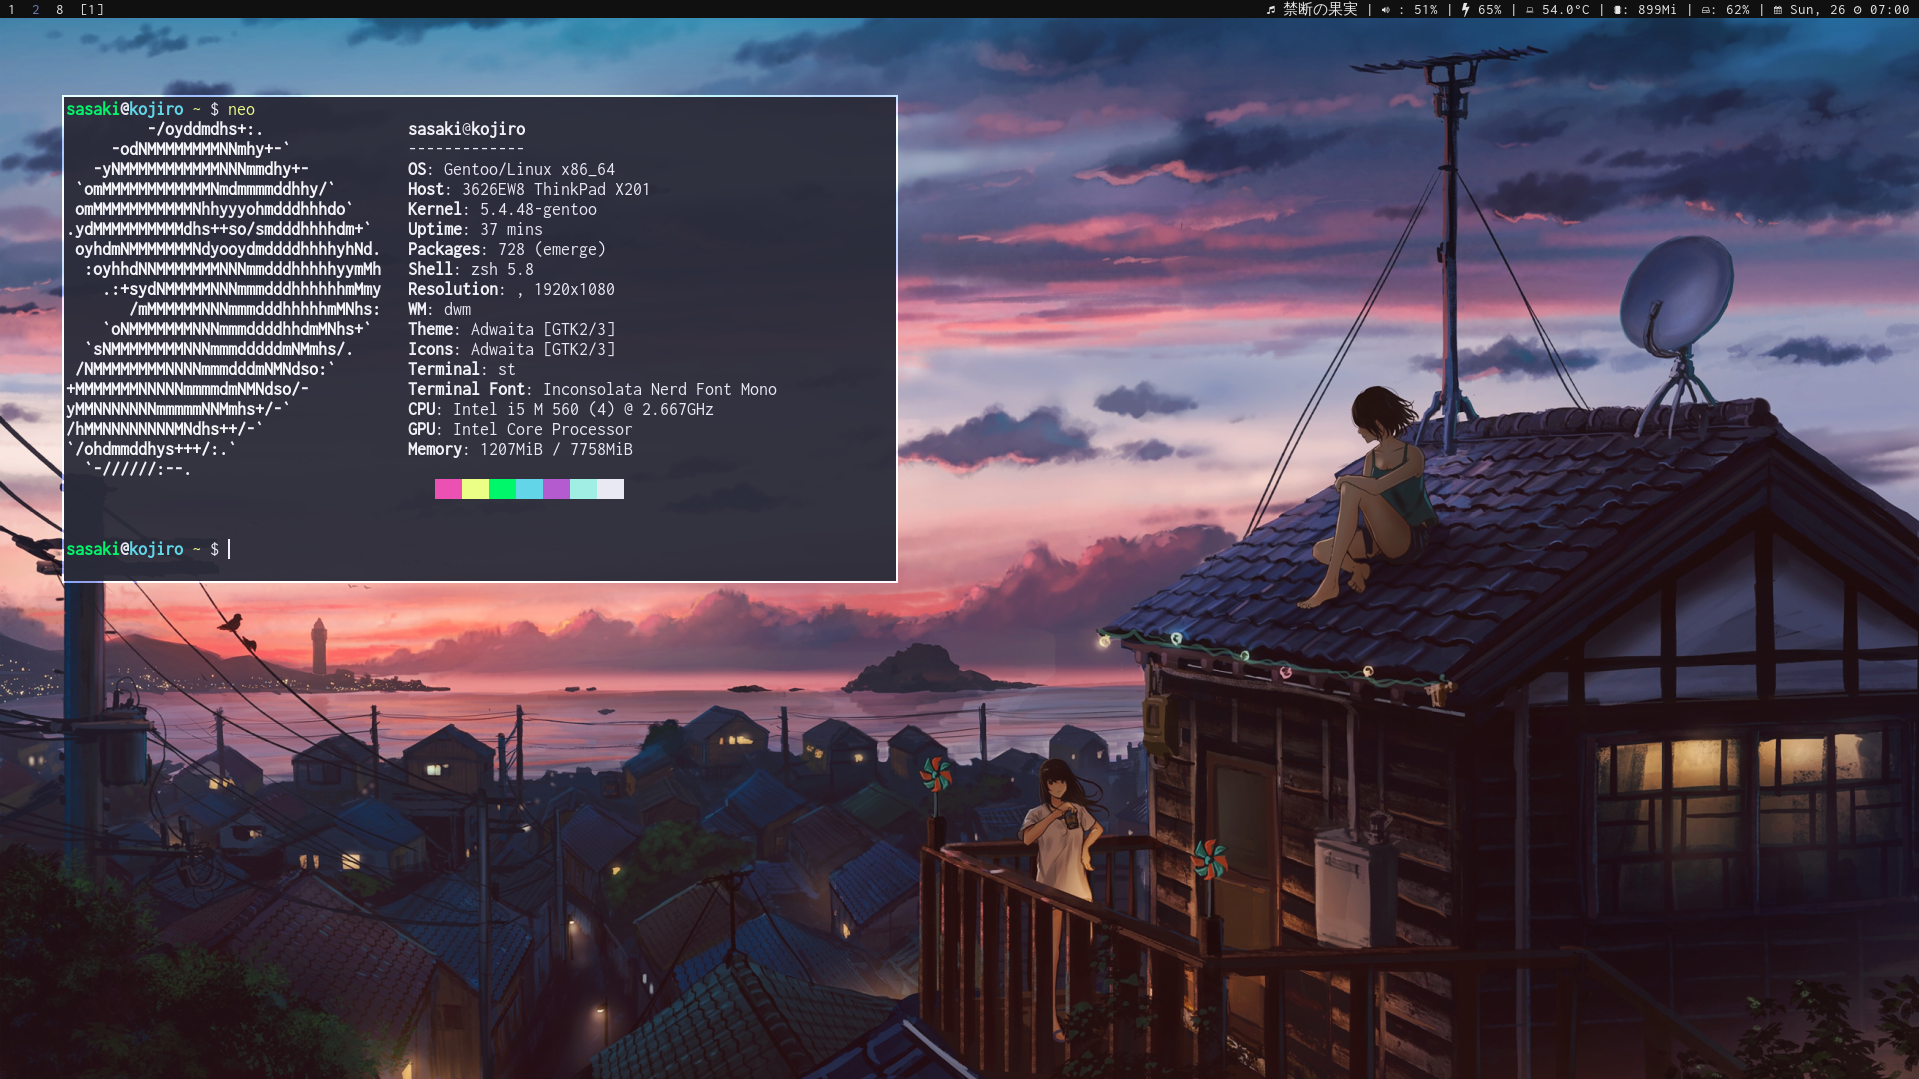Click the dashed separator line under sasaki@kojiro
Screen dimensions: 1919x1079
[x=466, y=149]
